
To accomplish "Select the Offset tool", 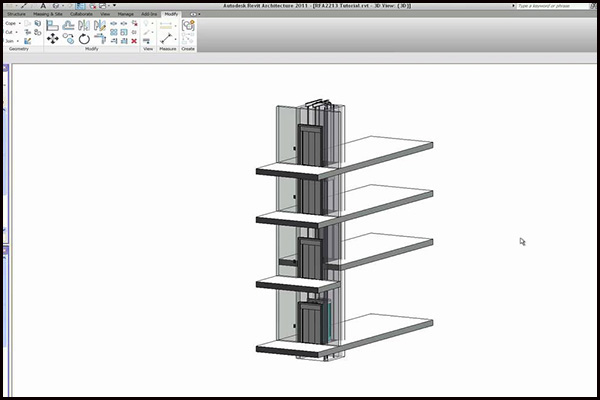I will pos(68,26).
